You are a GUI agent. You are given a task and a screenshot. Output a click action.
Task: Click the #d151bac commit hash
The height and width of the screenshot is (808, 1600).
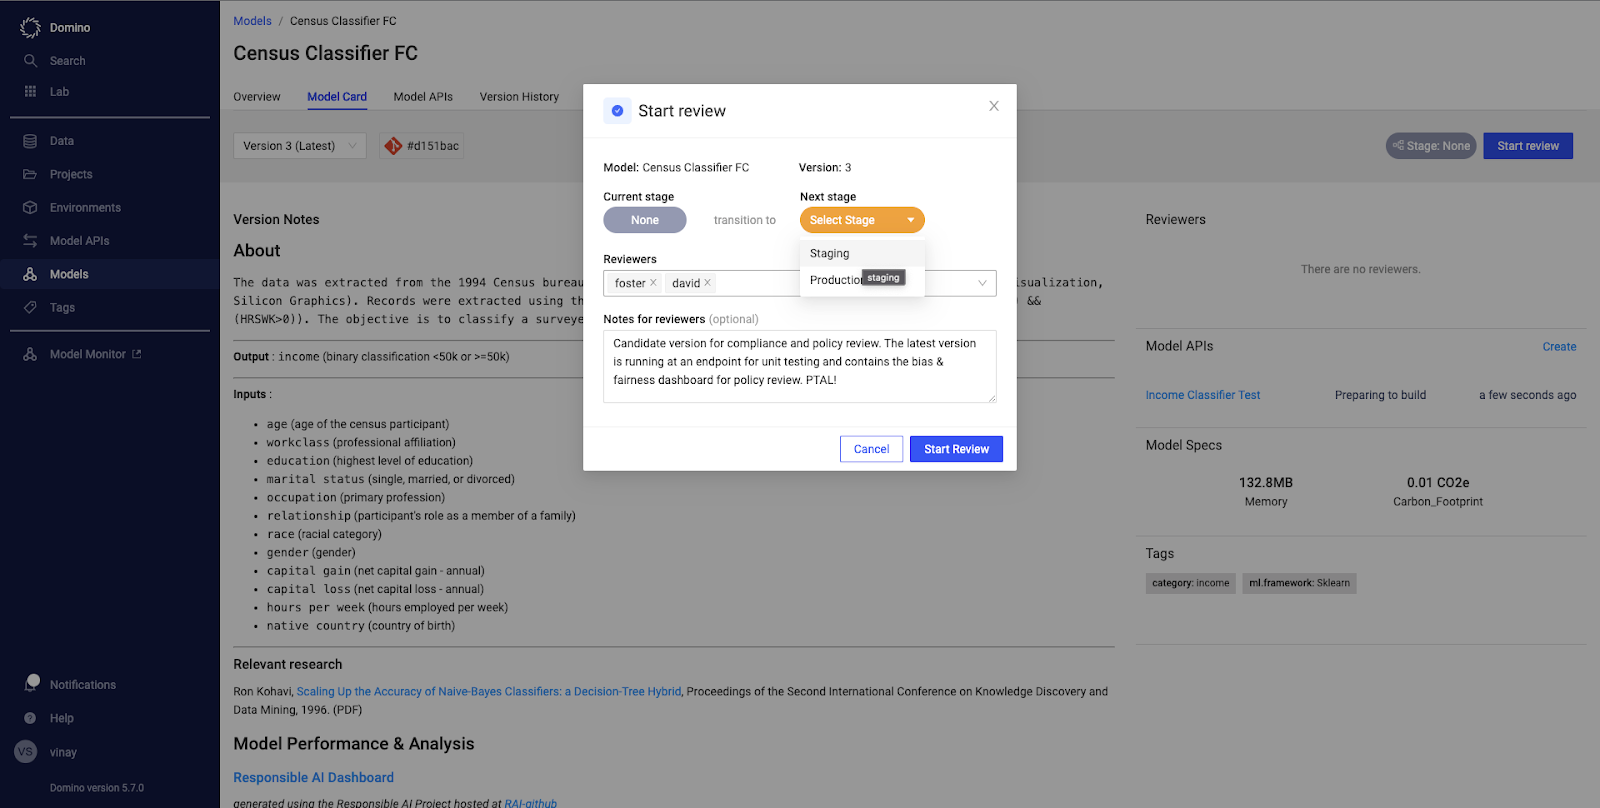[x=433, y=146]
